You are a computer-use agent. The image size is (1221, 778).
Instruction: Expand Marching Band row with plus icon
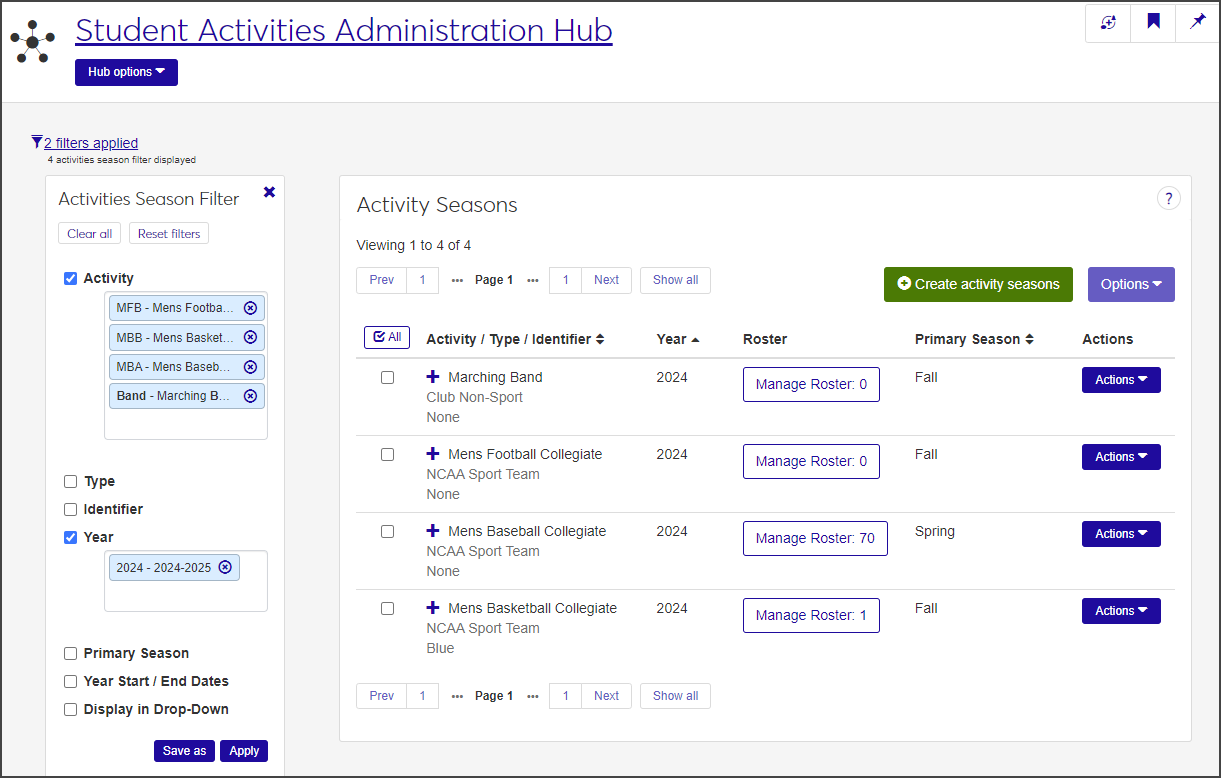tap(433, 377)
